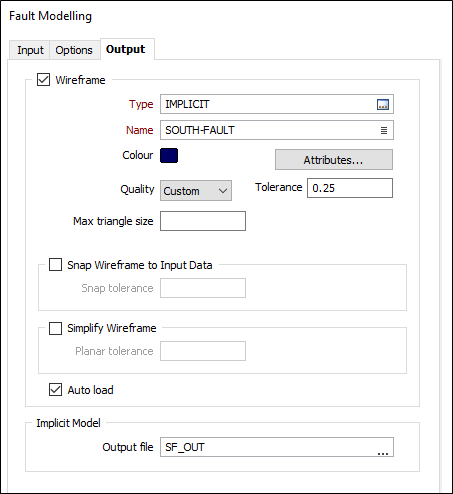The height and width of the screenshot is (494, 453).
Task: Click the Snap tolerance field
Action: click(203, 288)
